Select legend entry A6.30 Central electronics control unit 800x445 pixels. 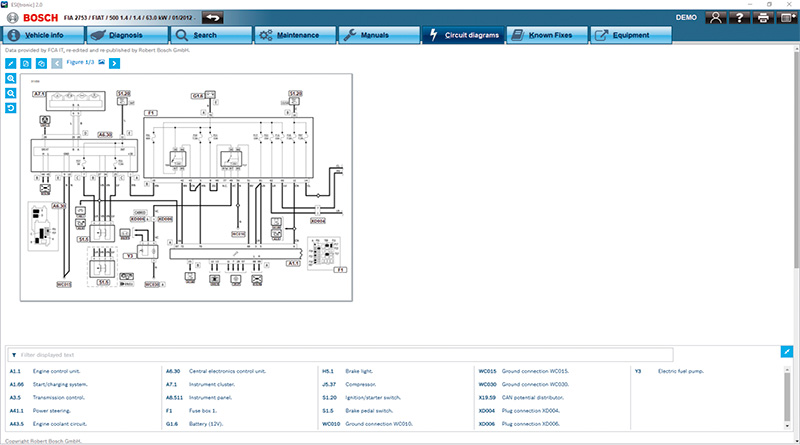click(216, 371)
